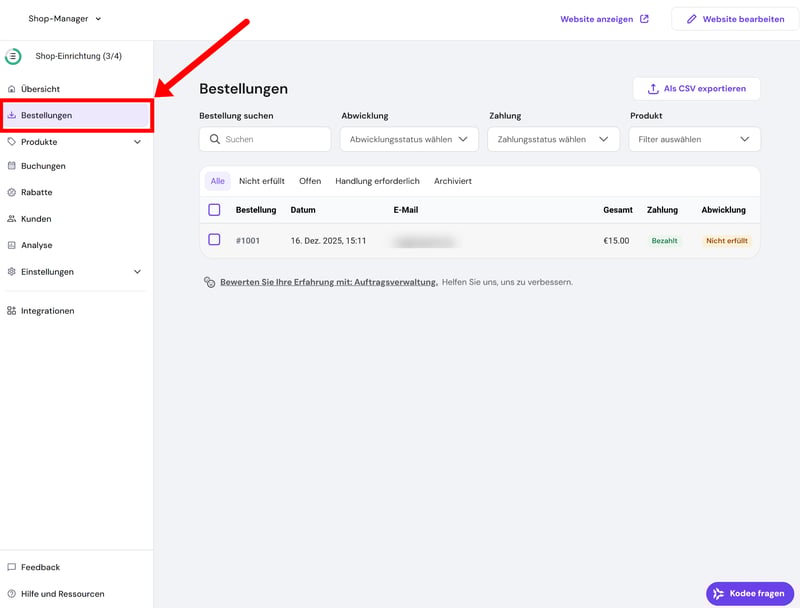Click the Hilfe und Ressourcen question icon
The width and height of the screenshot is (800, 608).
click(12, 594)
